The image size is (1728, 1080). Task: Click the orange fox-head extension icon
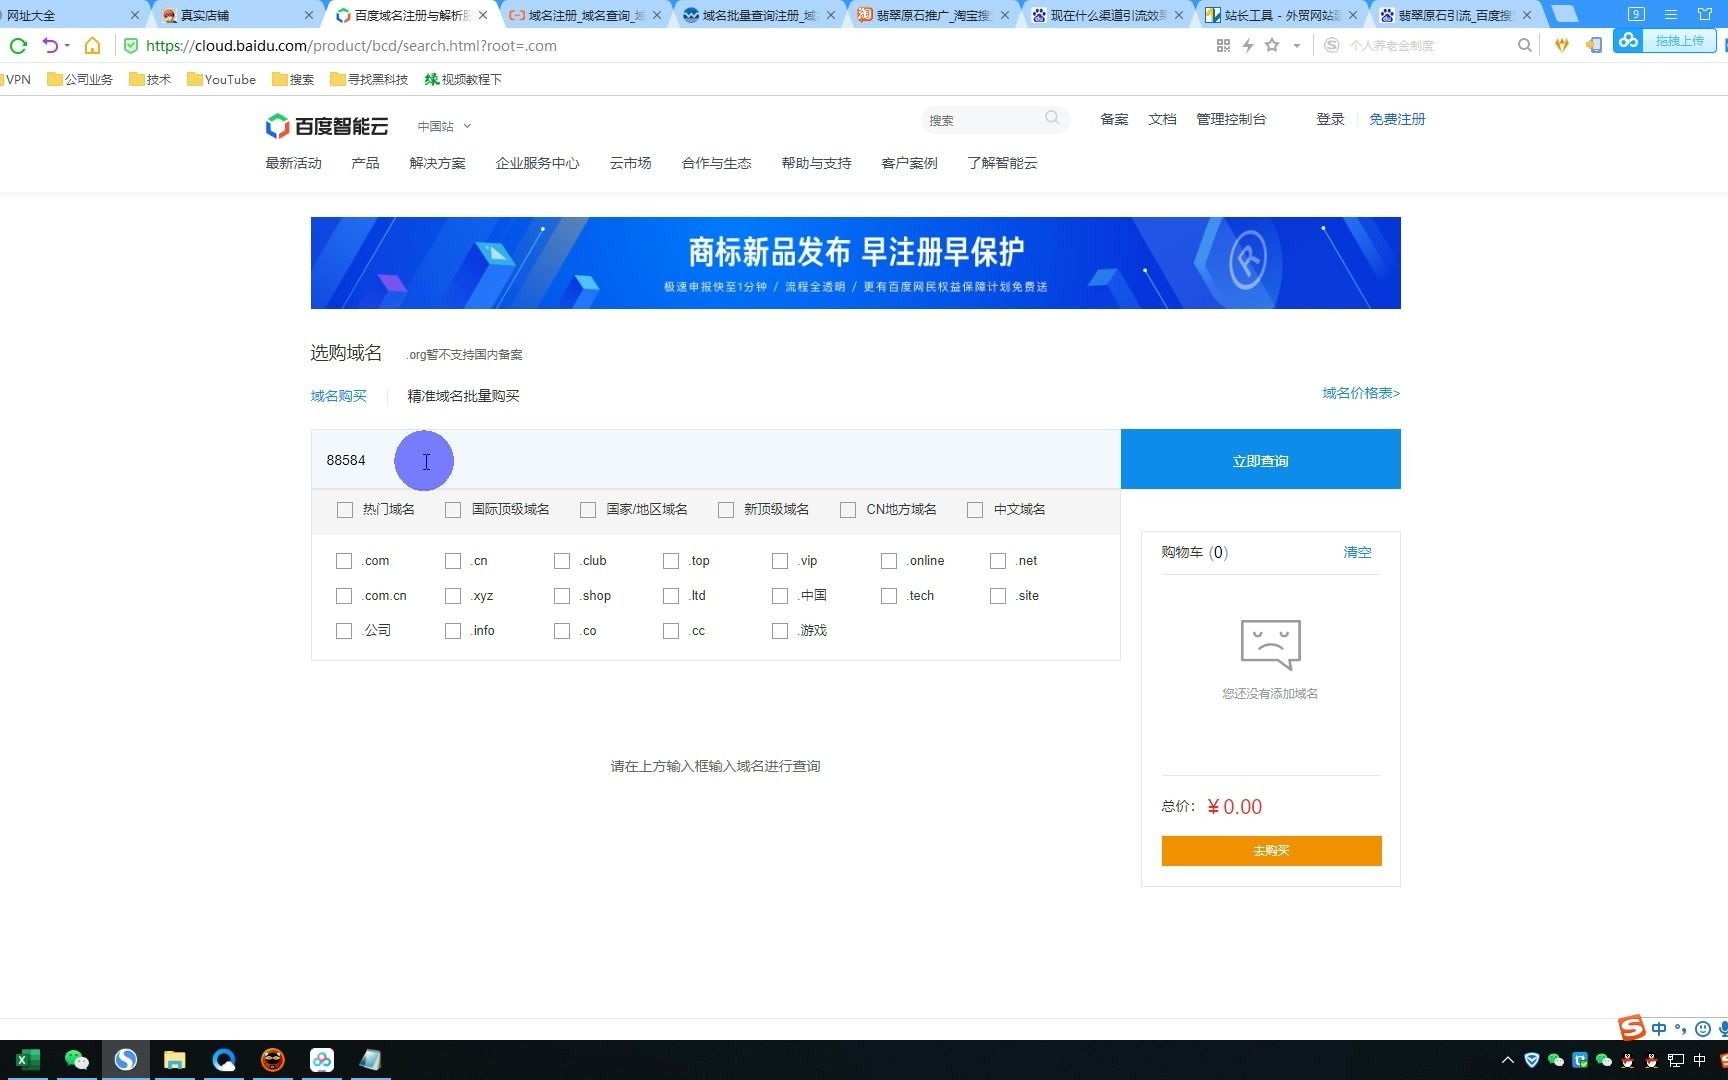coord(1561,45)
